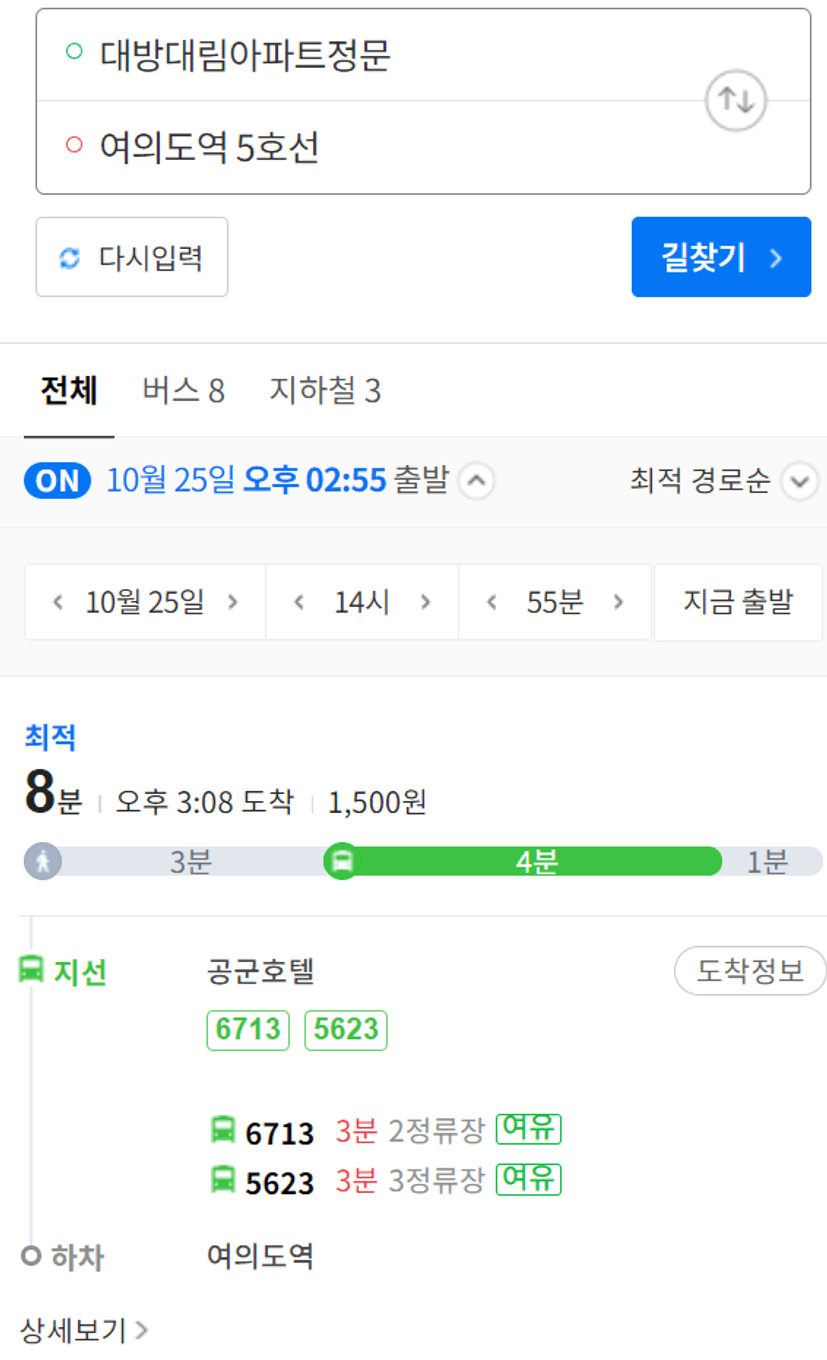Switch to the 지하철 3 tab
The height and width of the screenshot is (1360, 827).
click(325, 391)
